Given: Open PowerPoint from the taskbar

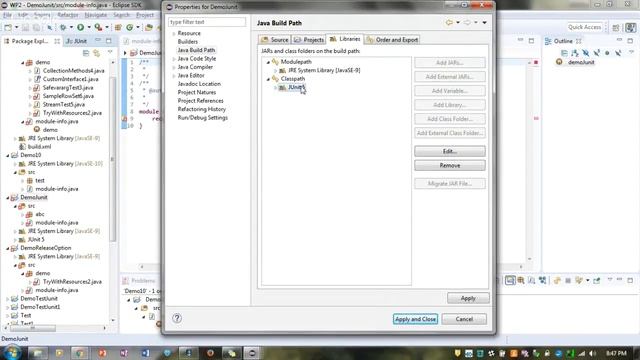Looking at the screenshot, I should pyautogui.click(x=102, y=353).
